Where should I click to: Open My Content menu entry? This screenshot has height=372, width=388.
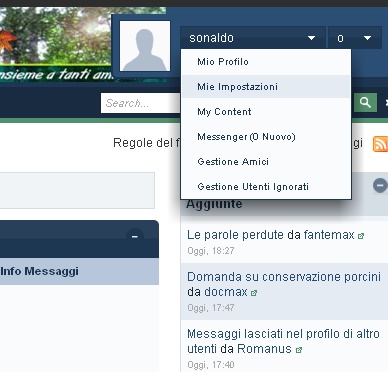point(224,112)
